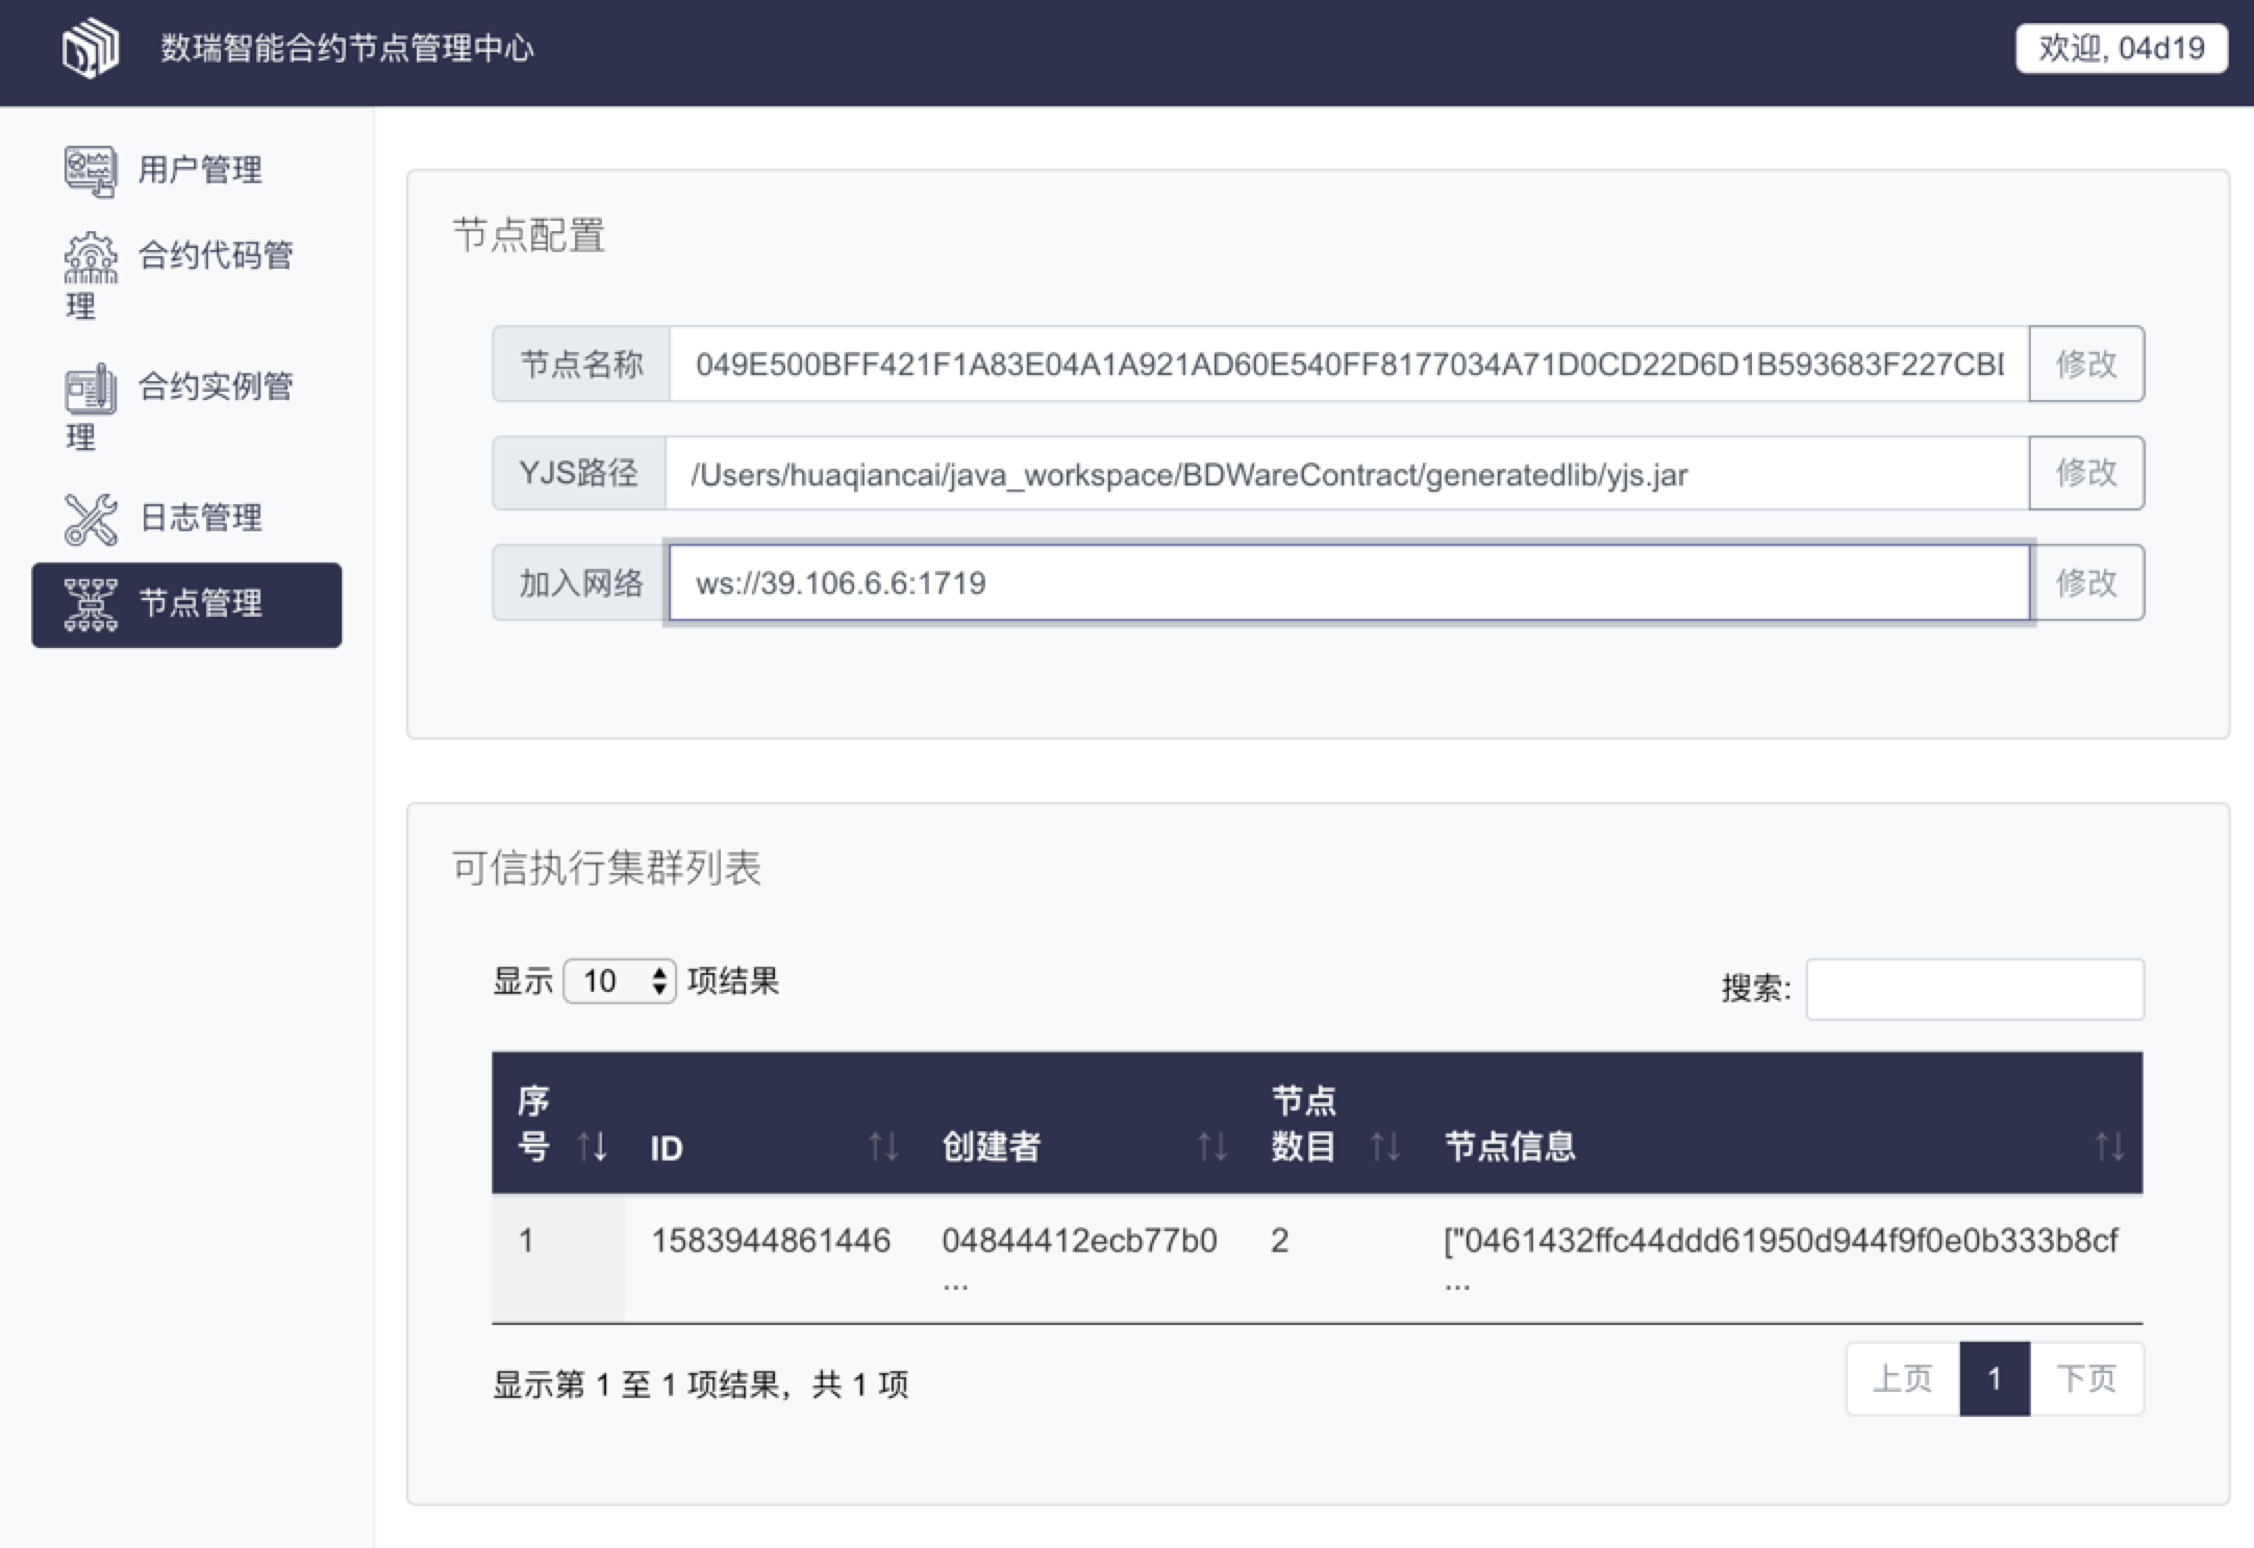Click the 用户管理 sidebar icon
Screen dimensions: 2254x1548
tap(90, 170)
